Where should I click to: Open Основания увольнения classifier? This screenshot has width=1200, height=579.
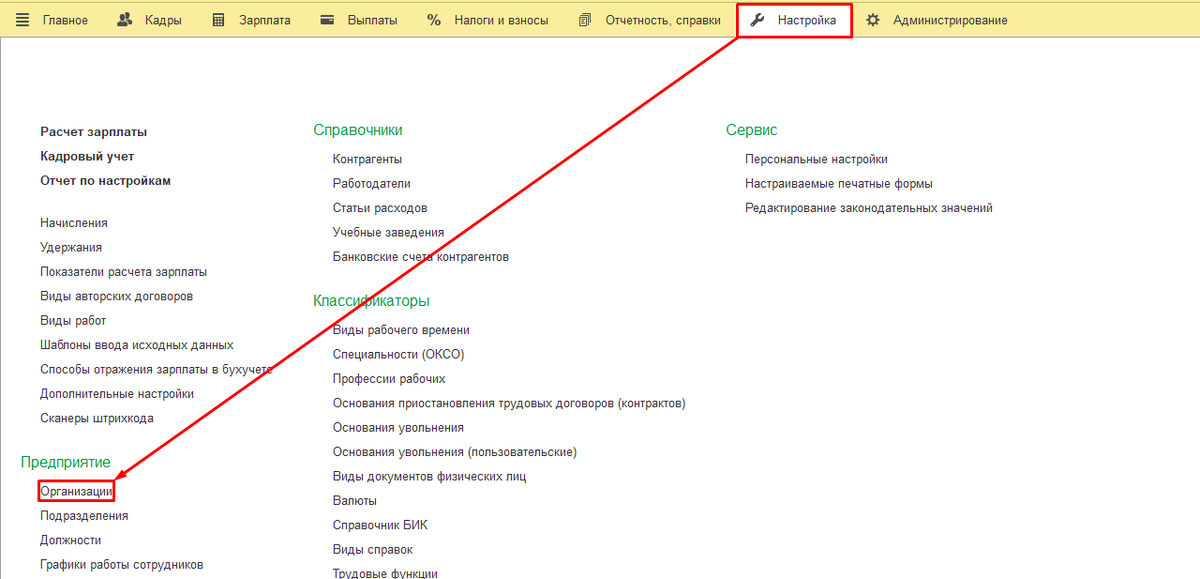click(398, 428)
